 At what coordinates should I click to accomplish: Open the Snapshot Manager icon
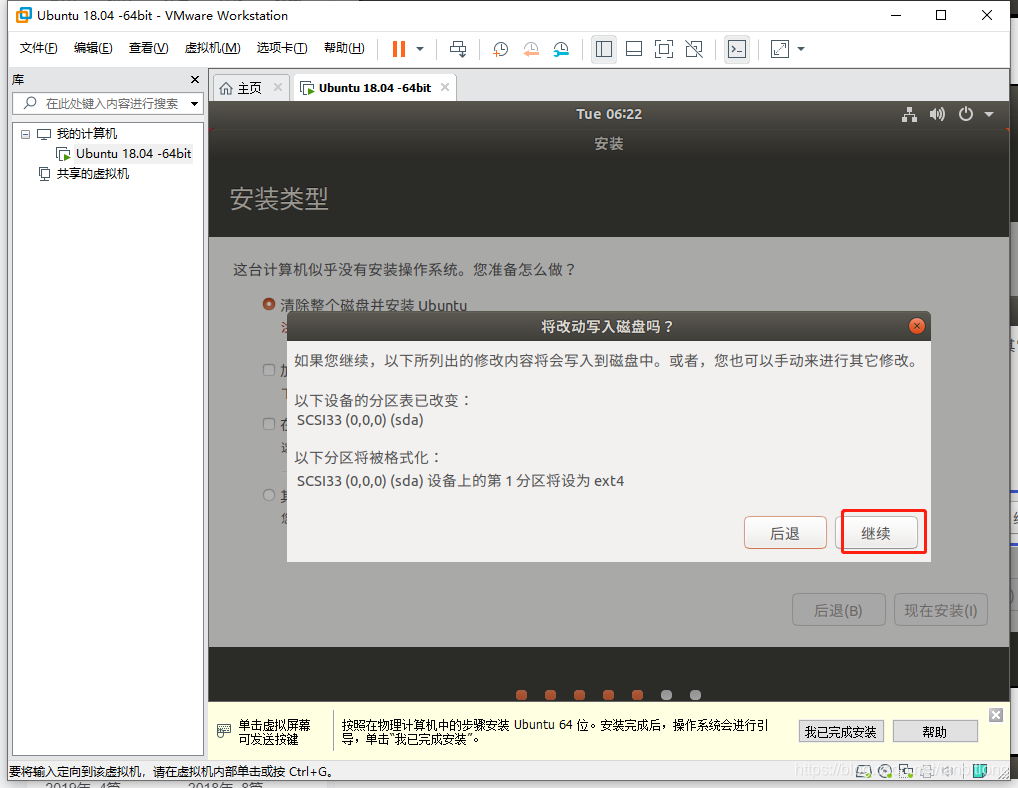click(x=561, y=50)
